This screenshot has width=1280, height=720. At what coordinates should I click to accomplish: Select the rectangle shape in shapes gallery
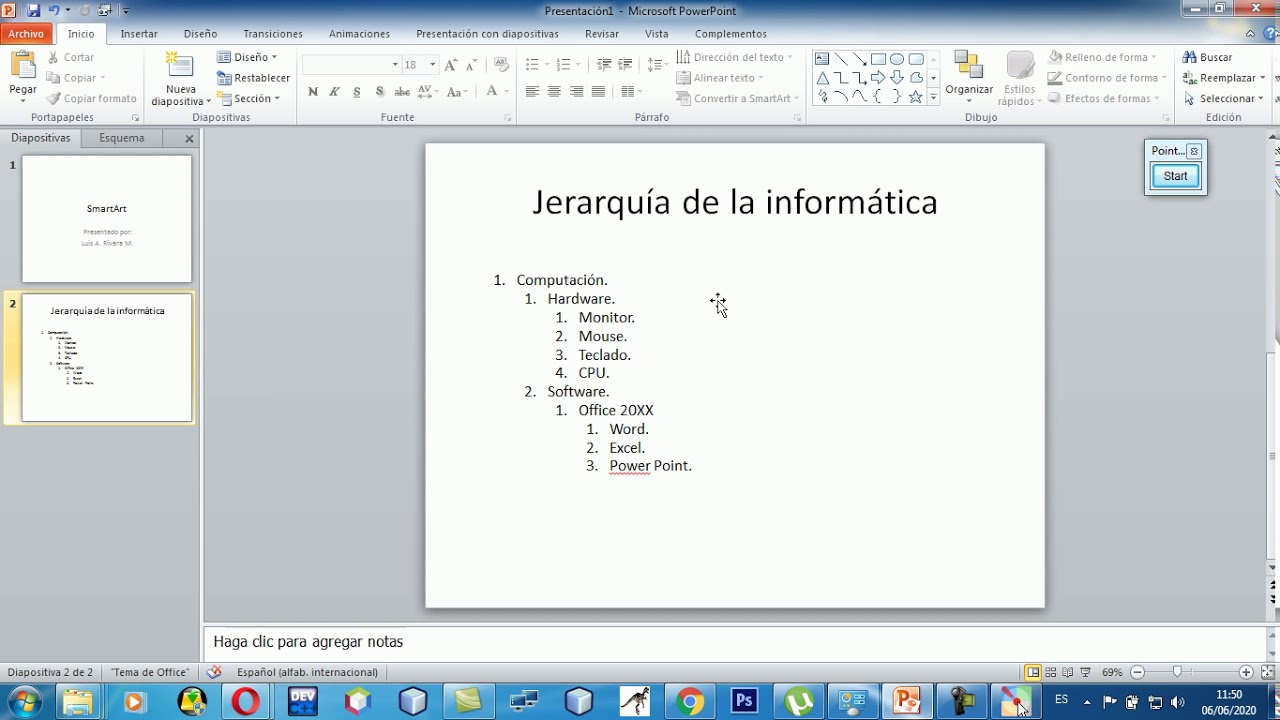[878, 59]
